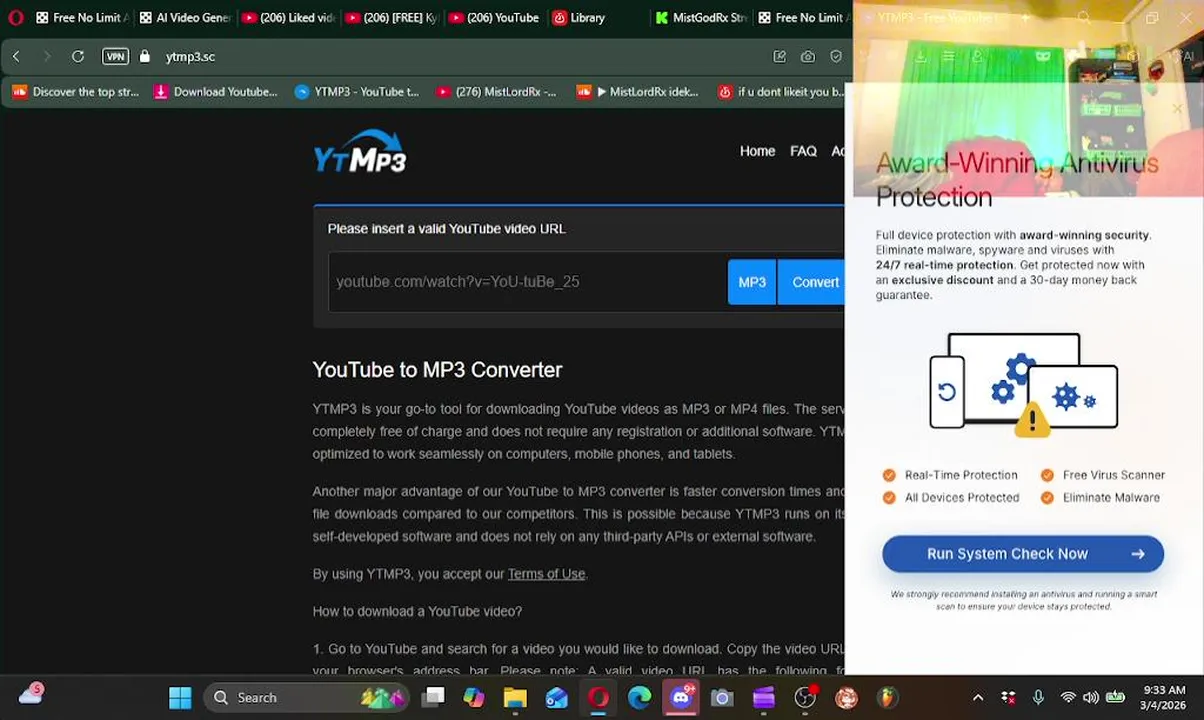Open Opera browser taskbar icon
Screen dimensions: 1204x720
(x=598, y=698)
